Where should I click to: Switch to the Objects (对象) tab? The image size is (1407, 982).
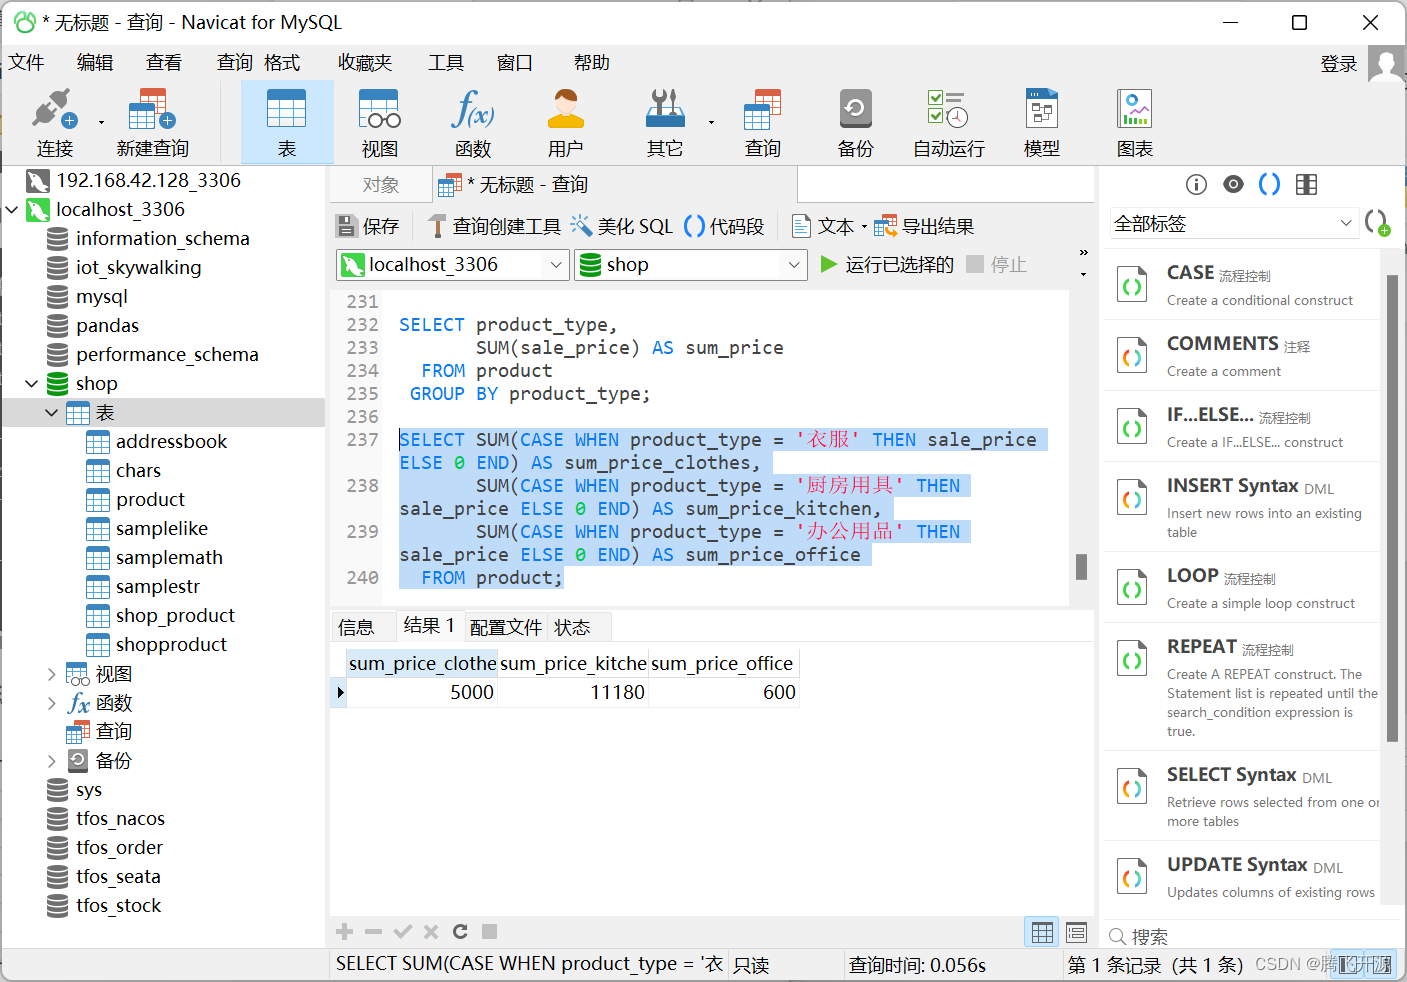tap(381, 185)
